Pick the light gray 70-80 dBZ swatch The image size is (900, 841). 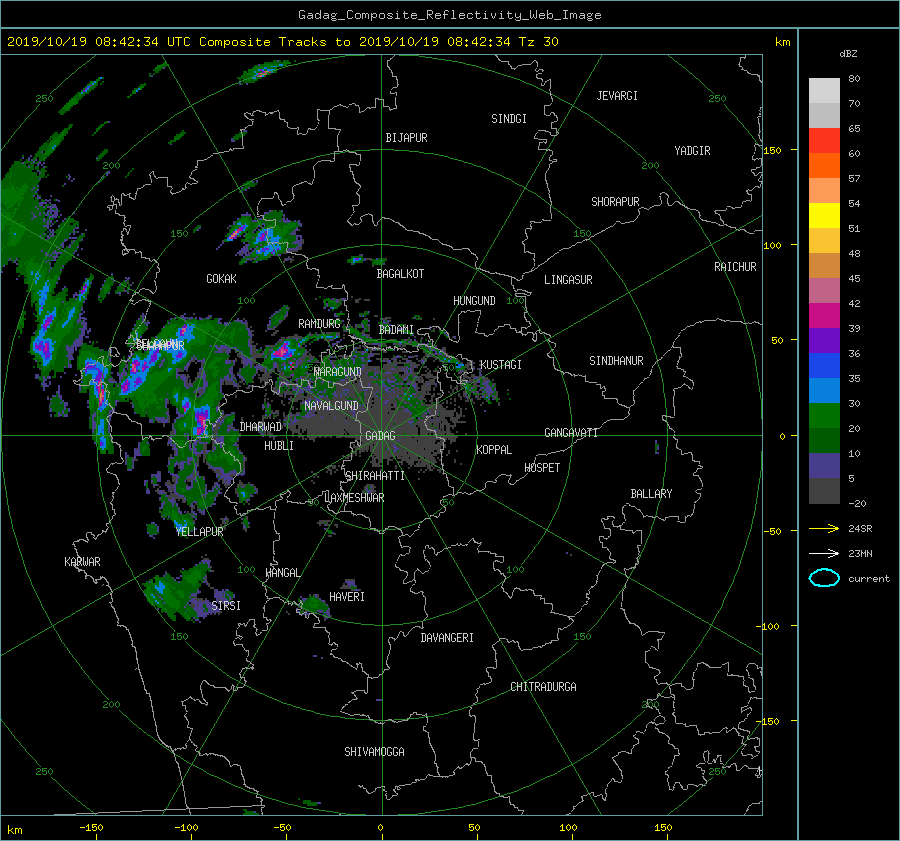click(x=824, y=91)
